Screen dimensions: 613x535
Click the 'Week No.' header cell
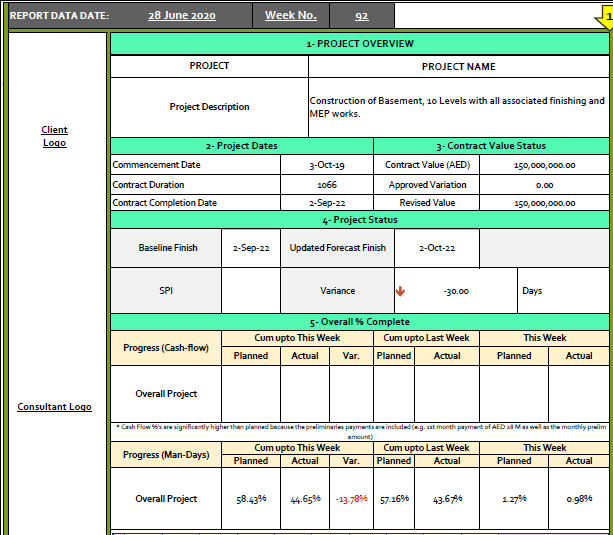(291, 16)
